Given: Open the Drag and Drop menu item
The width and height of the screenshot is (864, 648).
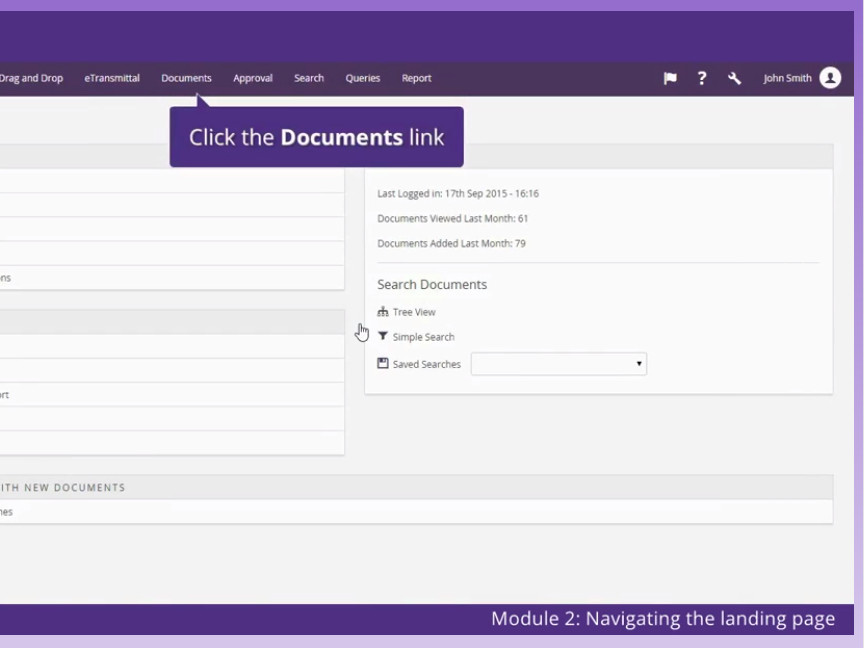Looking at the screenshot, I should (x=31, y=78).
